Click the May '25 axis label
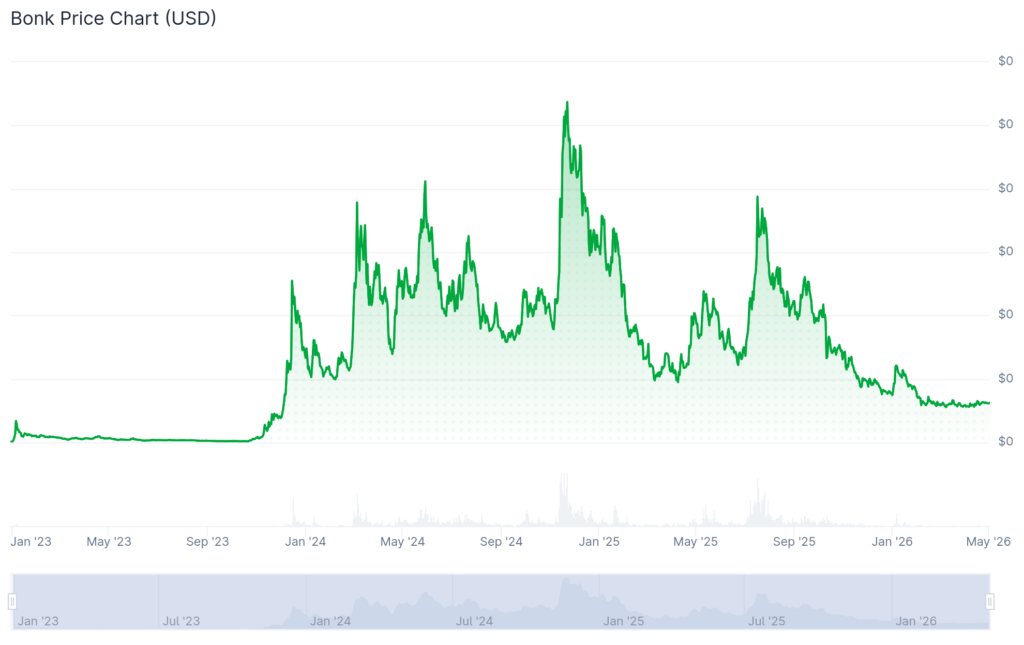The image size is (1024, 645). [x=696, y=542]
